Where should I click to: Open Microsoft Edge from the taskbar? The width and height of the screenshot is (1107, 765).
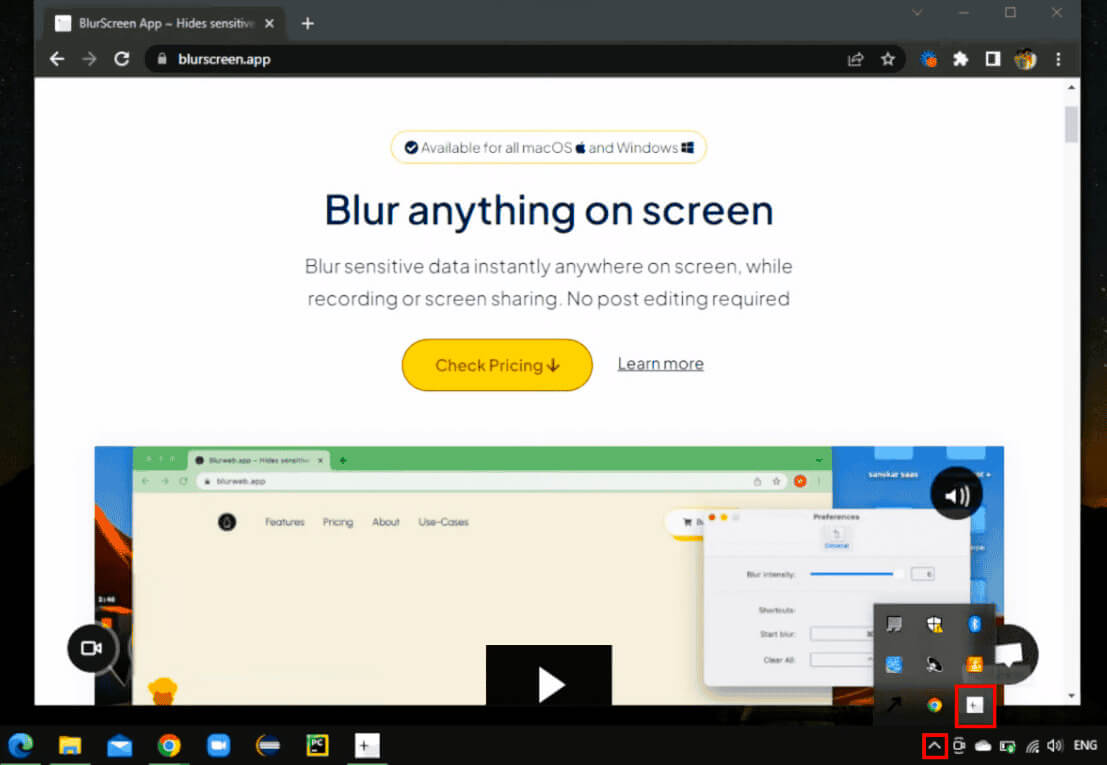(21, 745)
